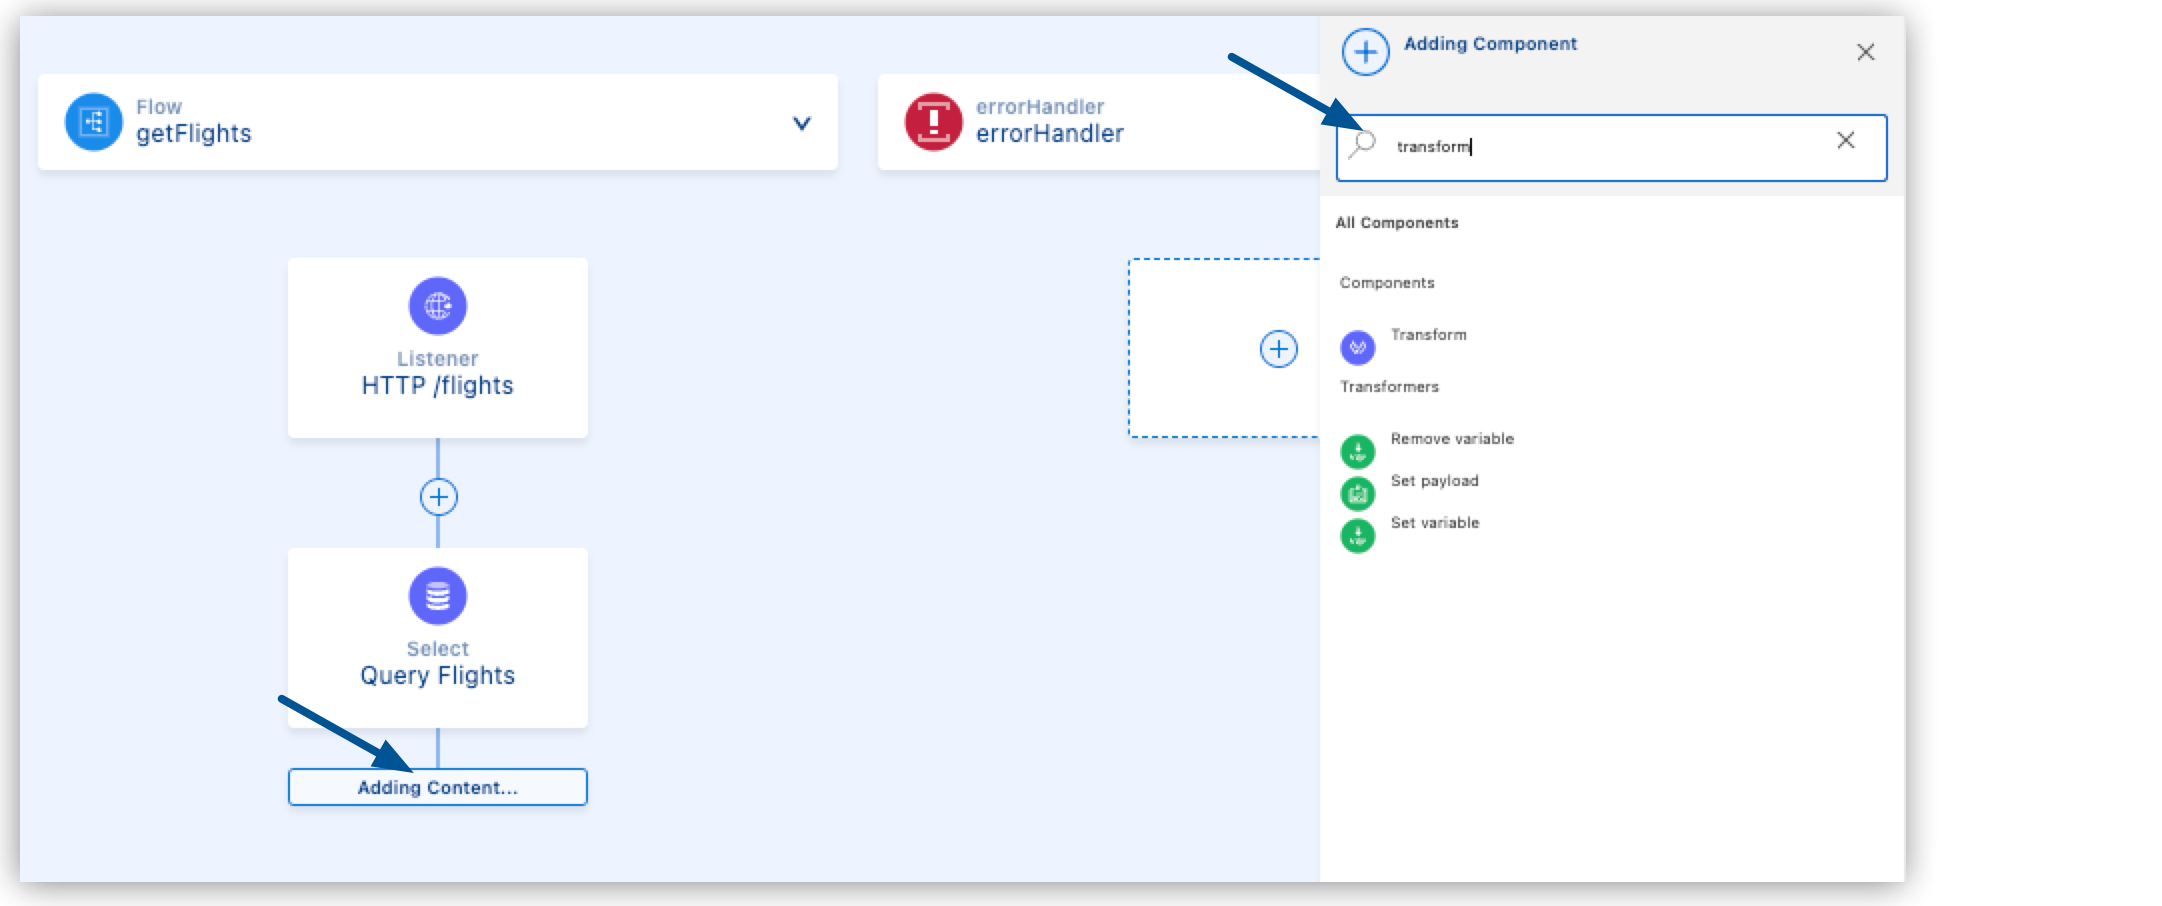Open the Components category heading
2162x906 pixels.
point(1385,283)
